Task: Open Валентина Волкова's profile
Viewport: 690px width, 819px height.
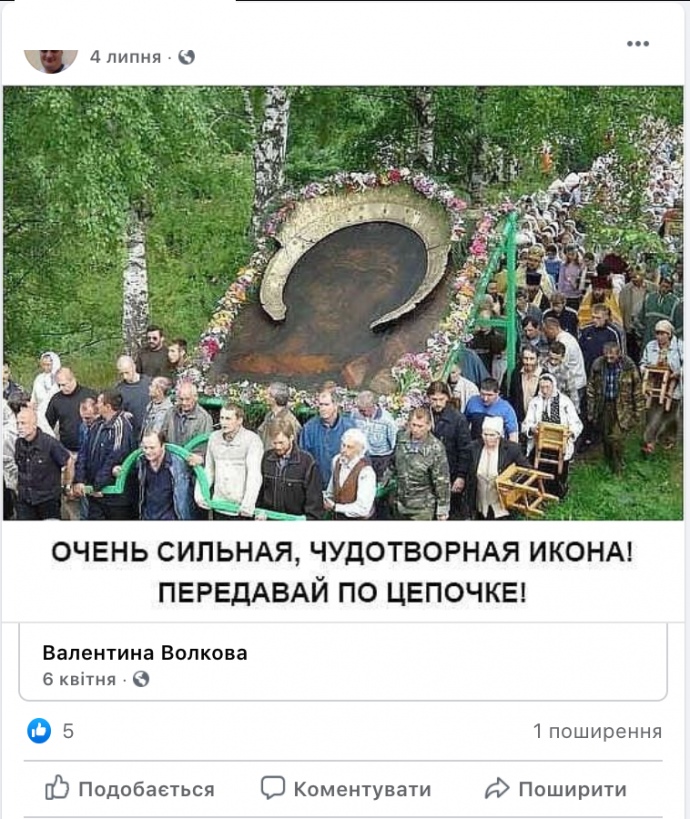Action: click(x=145, y=653)
